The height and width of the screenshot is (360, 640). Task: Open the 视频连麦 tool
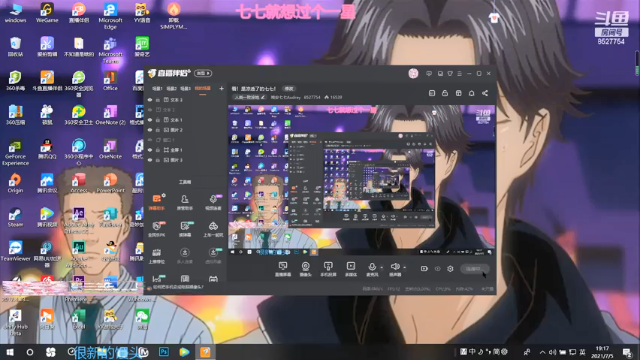[213, 202]
